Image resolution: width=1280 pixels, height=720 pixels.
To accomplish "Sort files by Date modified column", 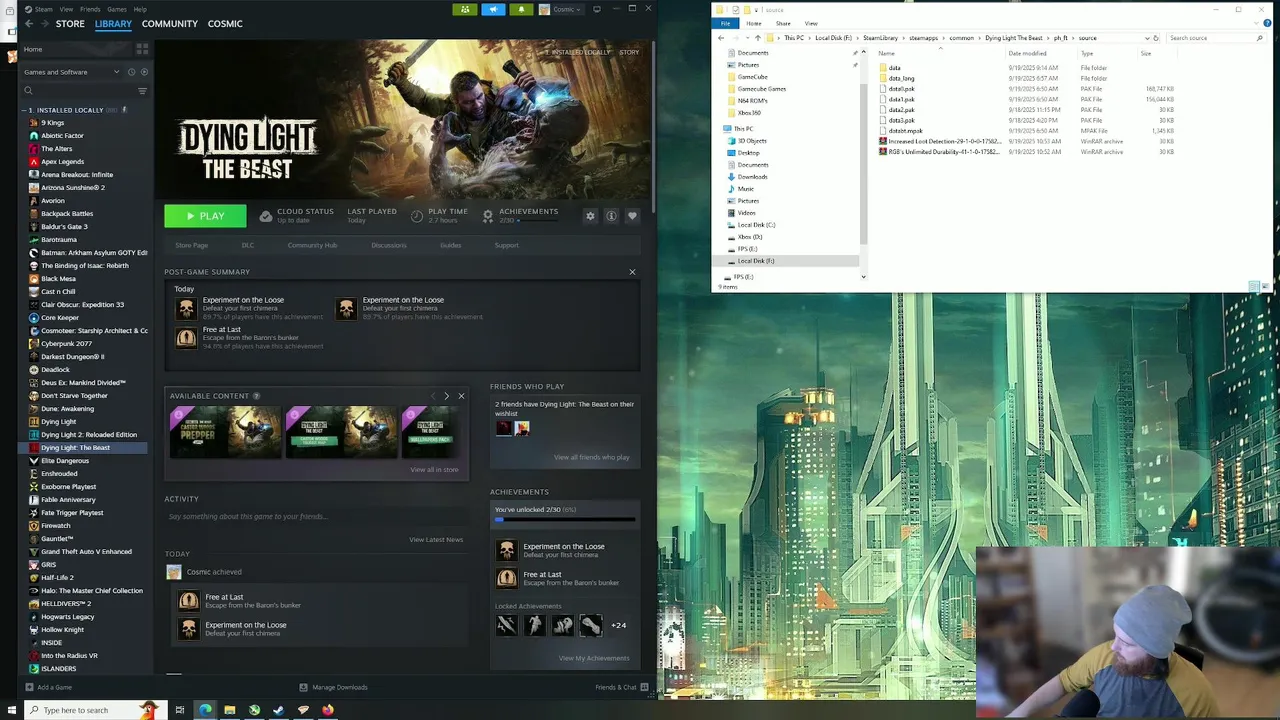I will pos(1027,53).
